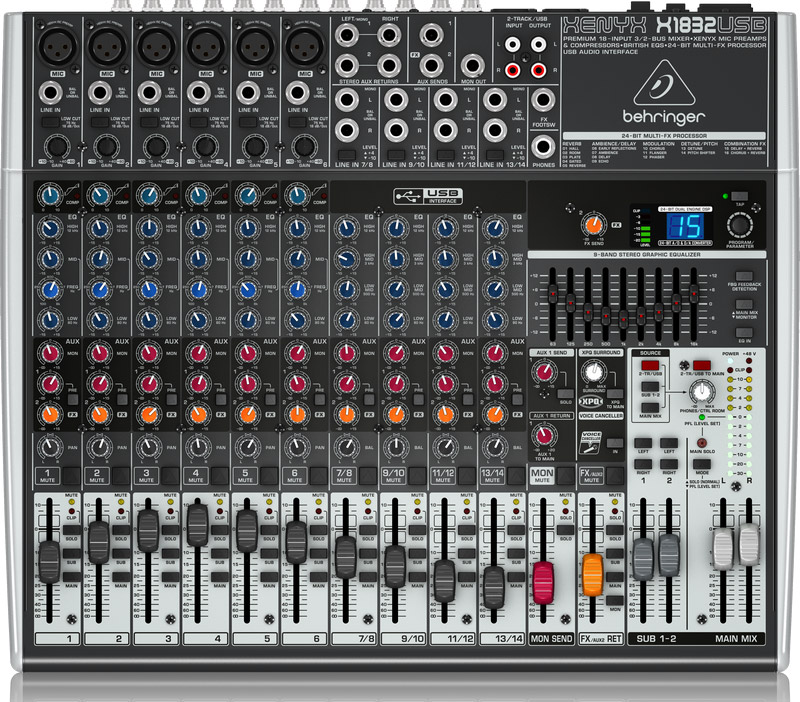This screenshot has width=800, height=702.
Task: Toggle Sub 1 LEFT assign button
Action: pos(643,443)
